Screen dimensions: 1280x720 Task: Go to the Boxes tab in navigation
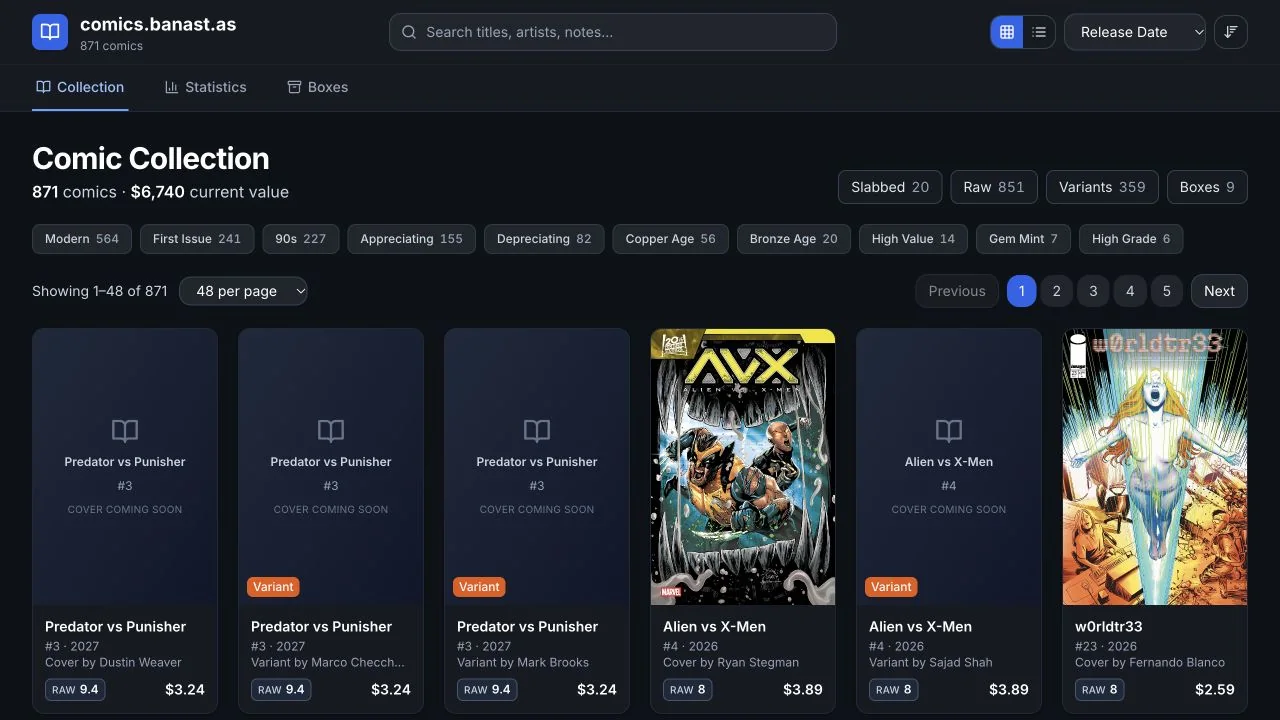coord(318,87)
